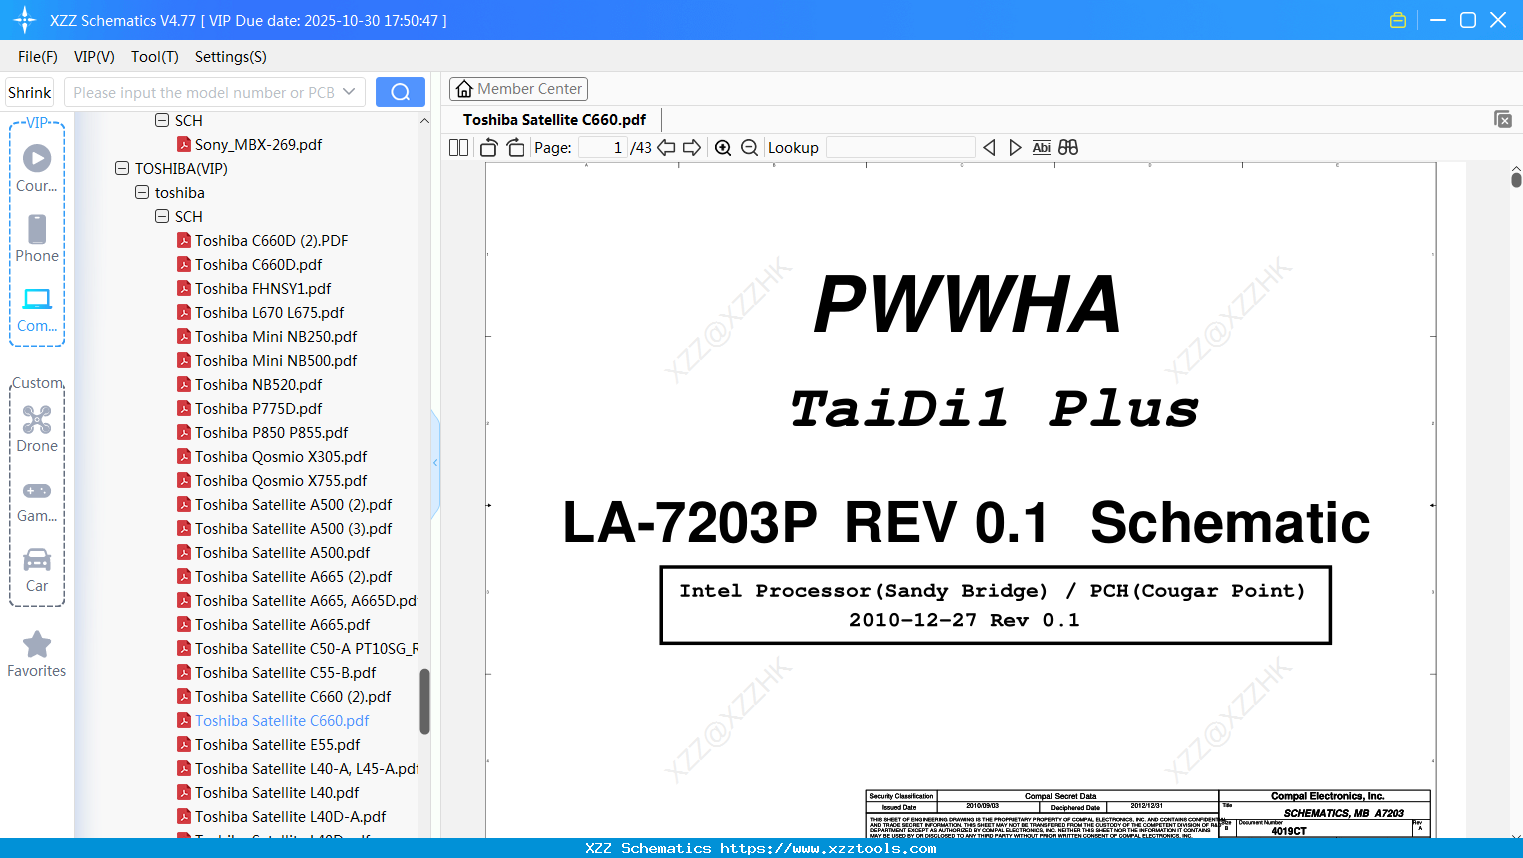Viewport: 1523px width, 858px height.
Task: Collapse the SCH node above Sony_MBX-269
Action: [162, 120]
